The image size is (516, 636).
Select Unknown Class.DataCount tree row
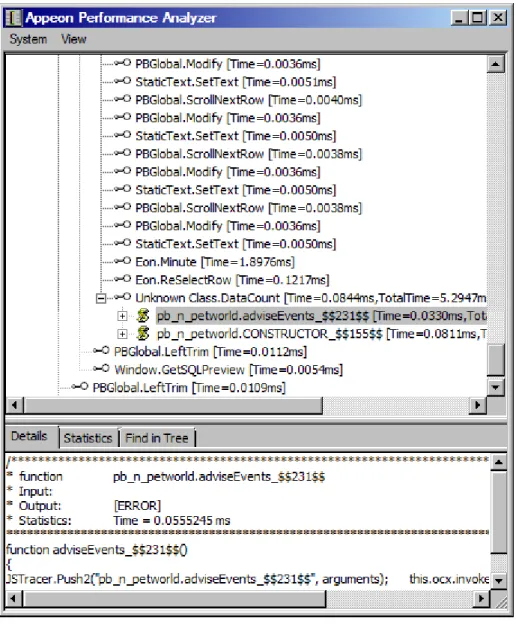(x=311, y=298)
